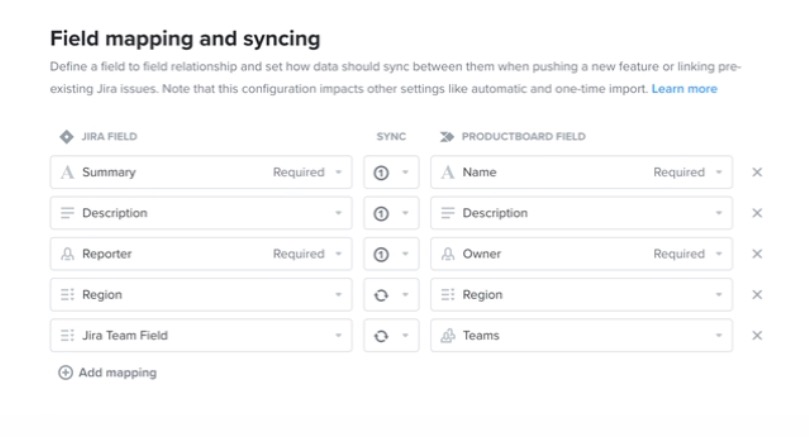Remove the Description mapping row
The image size is (809, 437).
757,213
